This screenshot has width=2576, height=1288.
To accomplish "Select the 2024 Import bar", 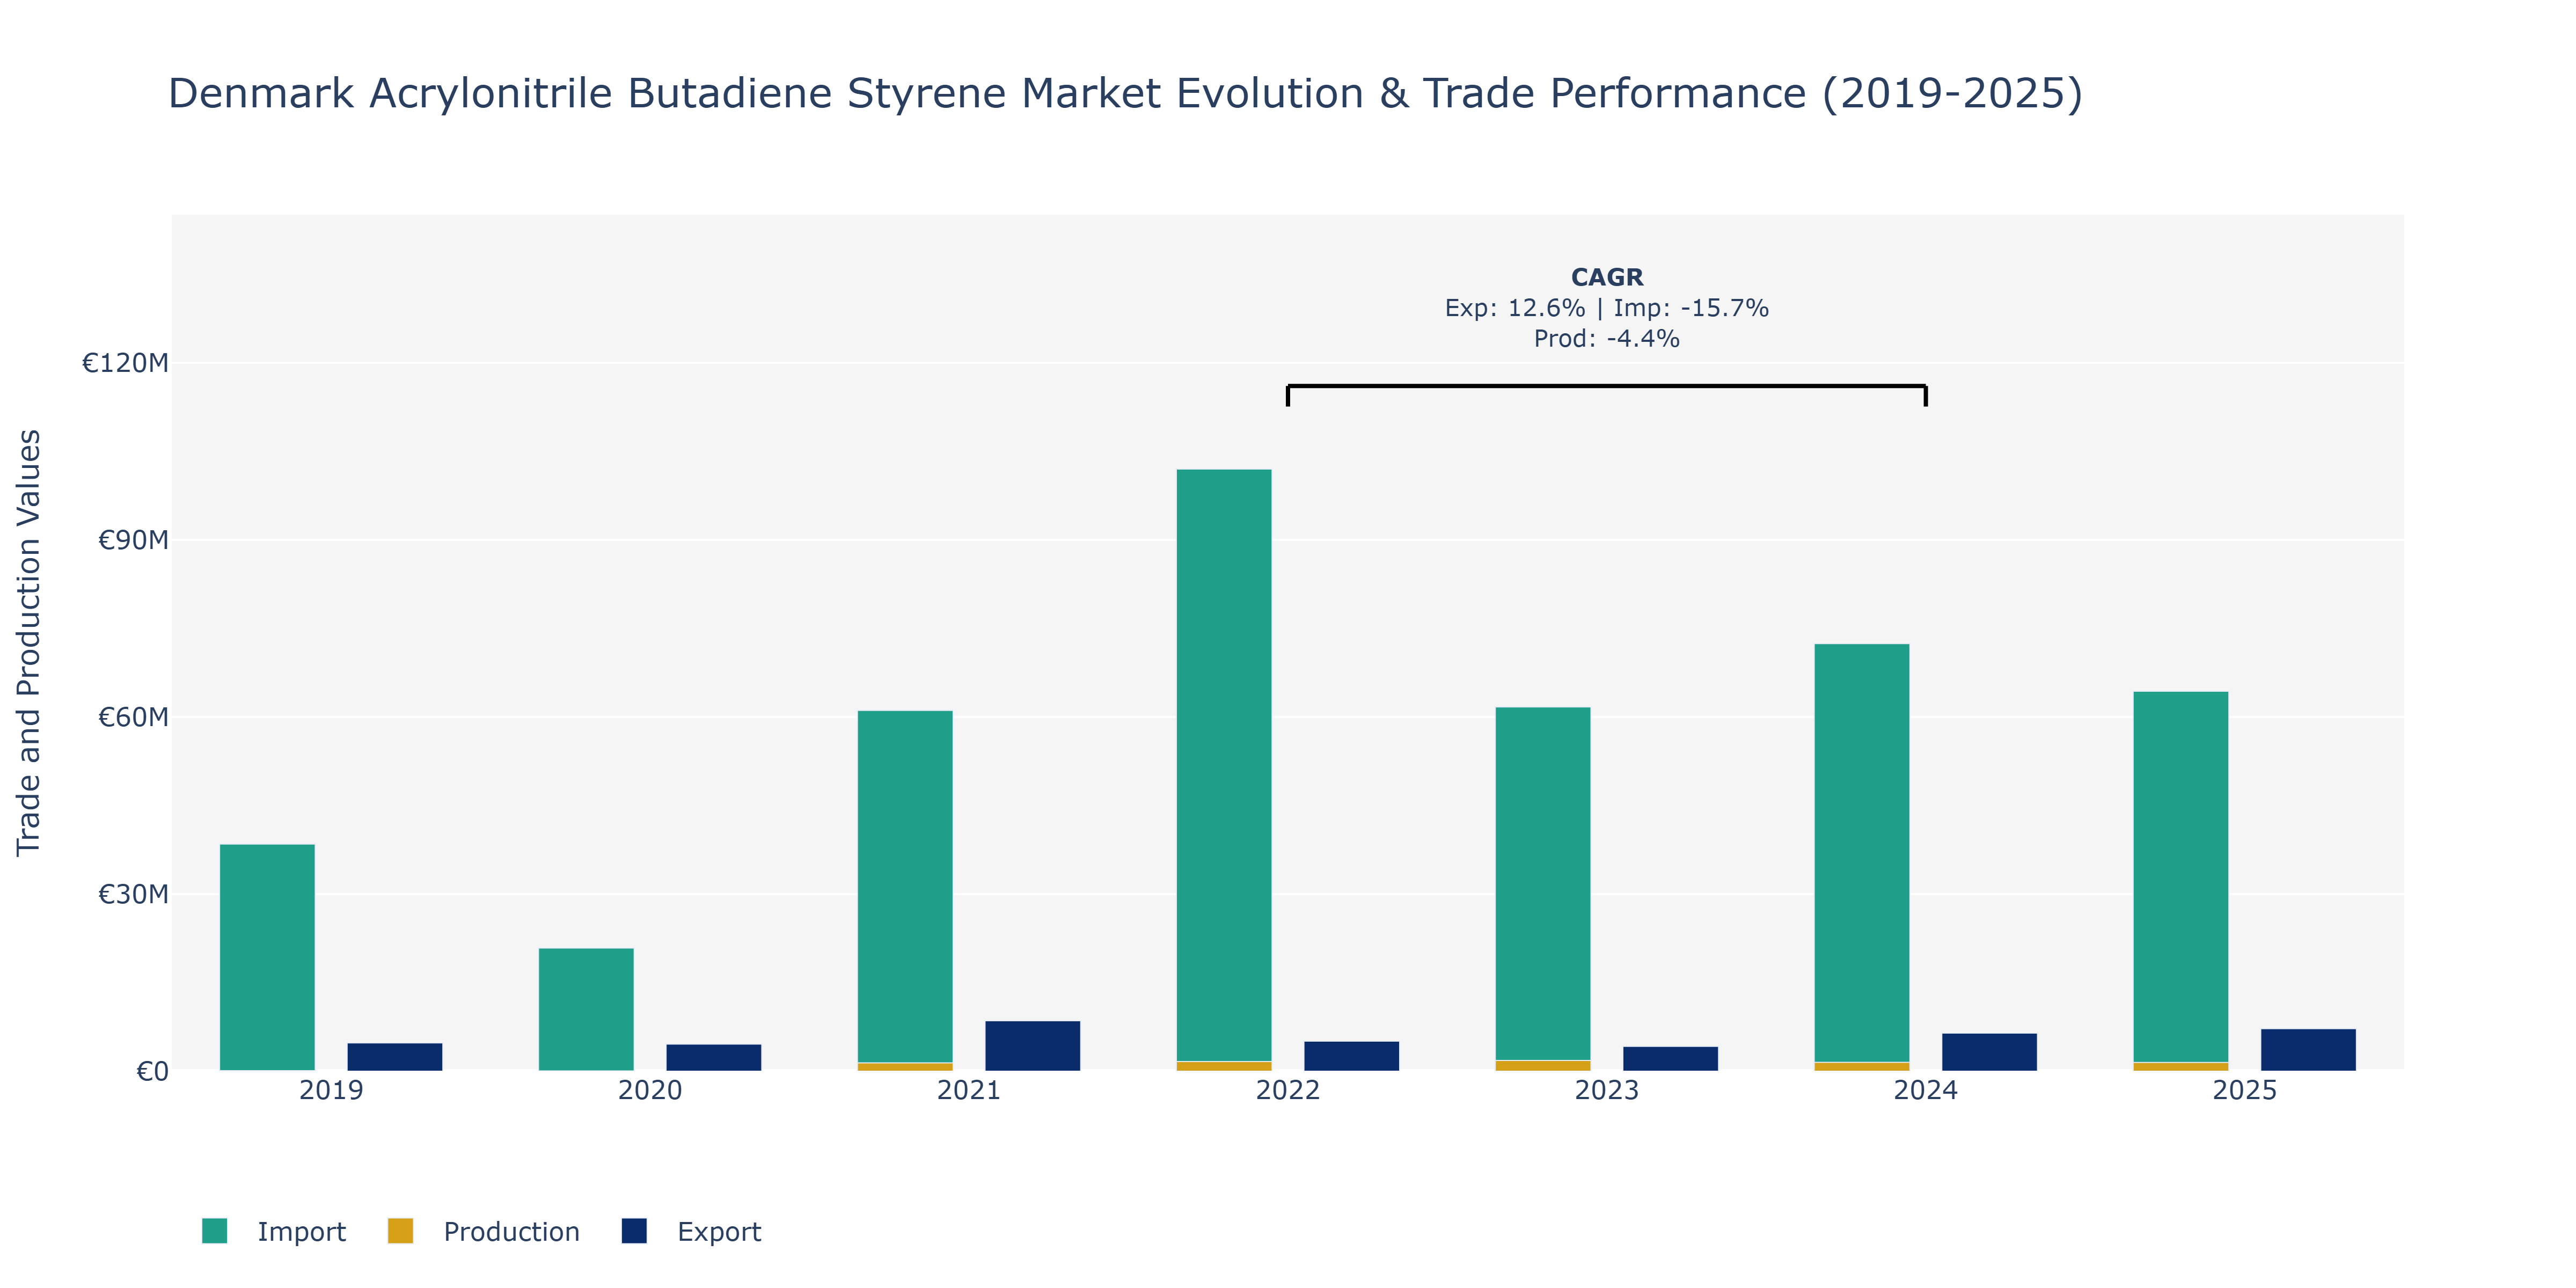I will pos(1862,853).
